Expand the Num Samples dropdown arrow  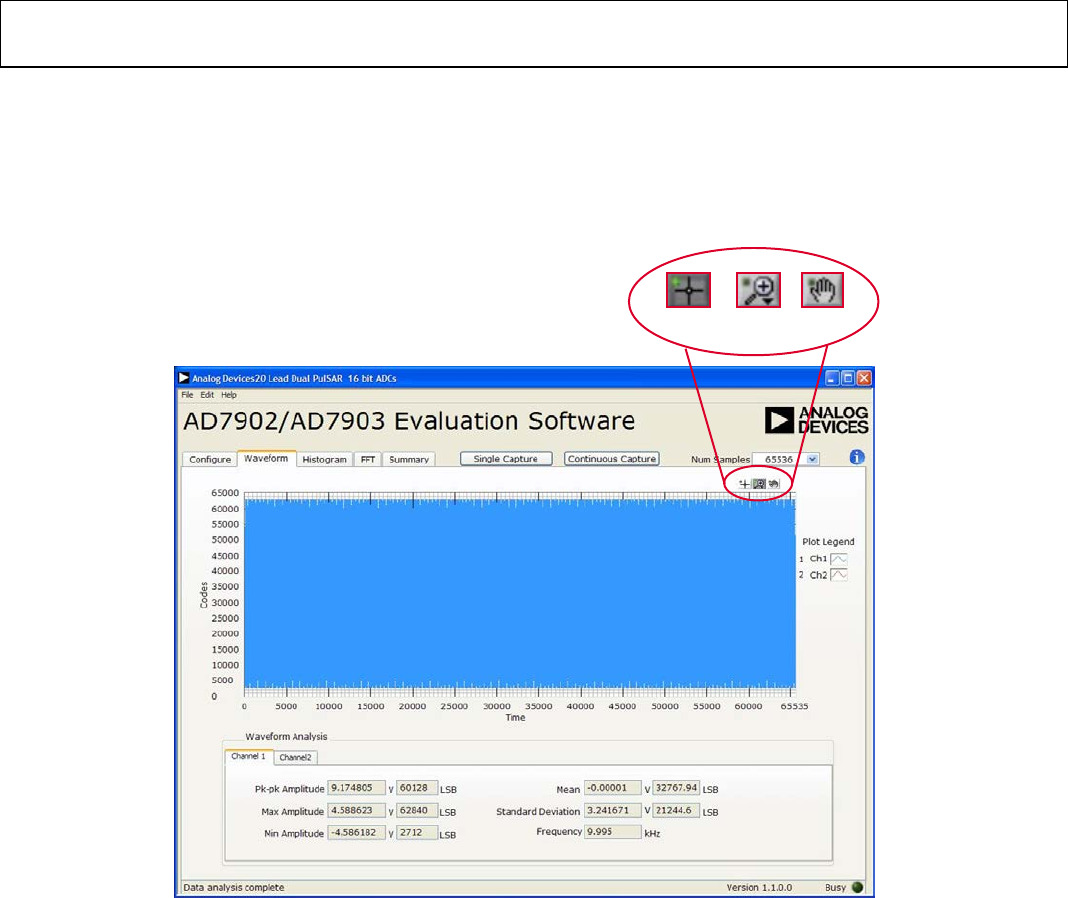tap(812, 459)
